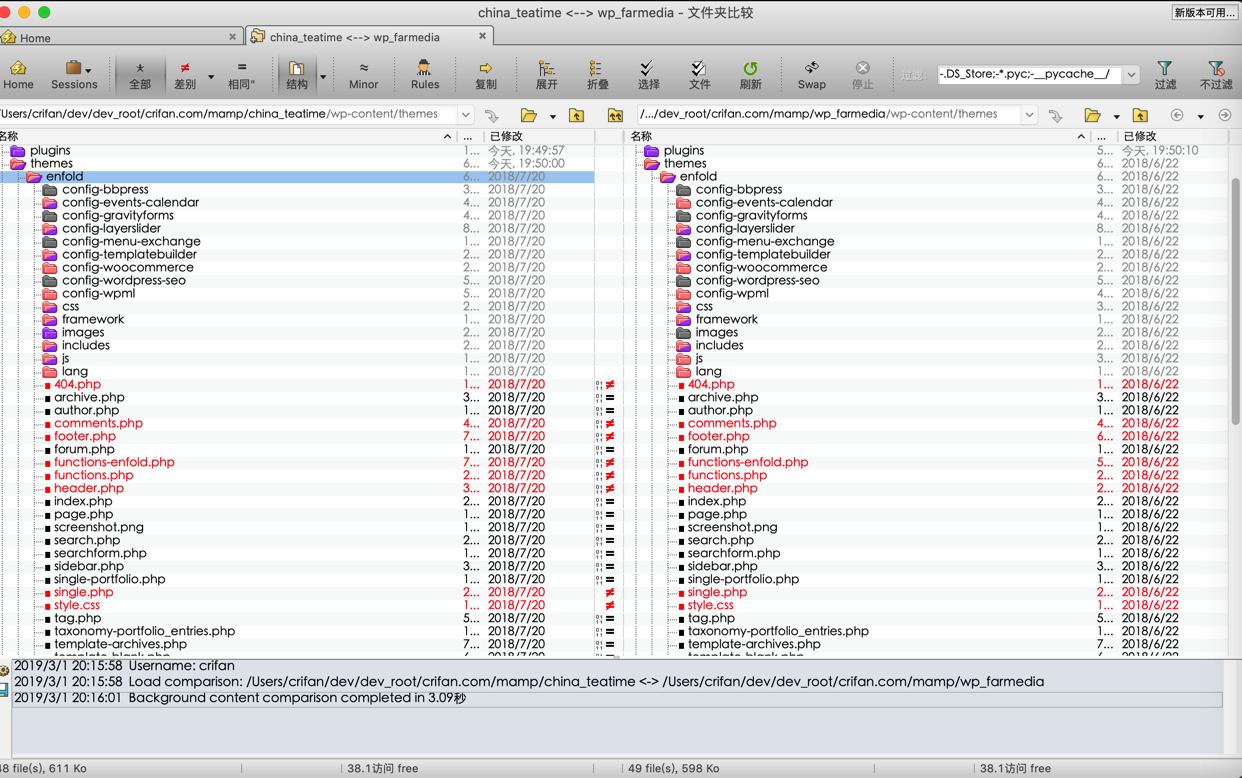This screenshot has width=1242, height=778.
Task: Toggle 相同 show-same view
Action: click(x=240, y=74)
